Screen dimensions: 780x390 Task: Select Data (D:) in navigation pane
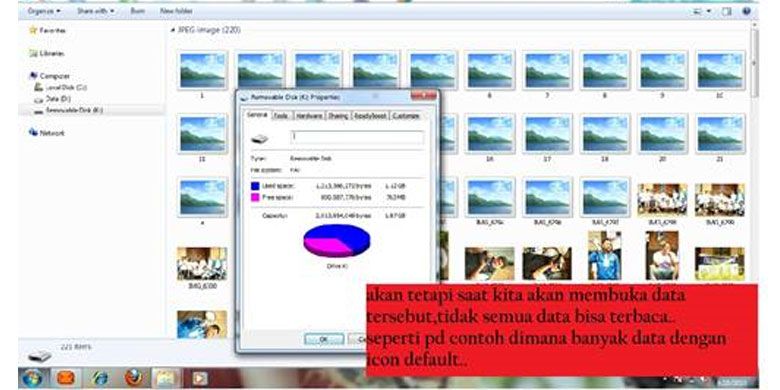click(x=58, y=99)
